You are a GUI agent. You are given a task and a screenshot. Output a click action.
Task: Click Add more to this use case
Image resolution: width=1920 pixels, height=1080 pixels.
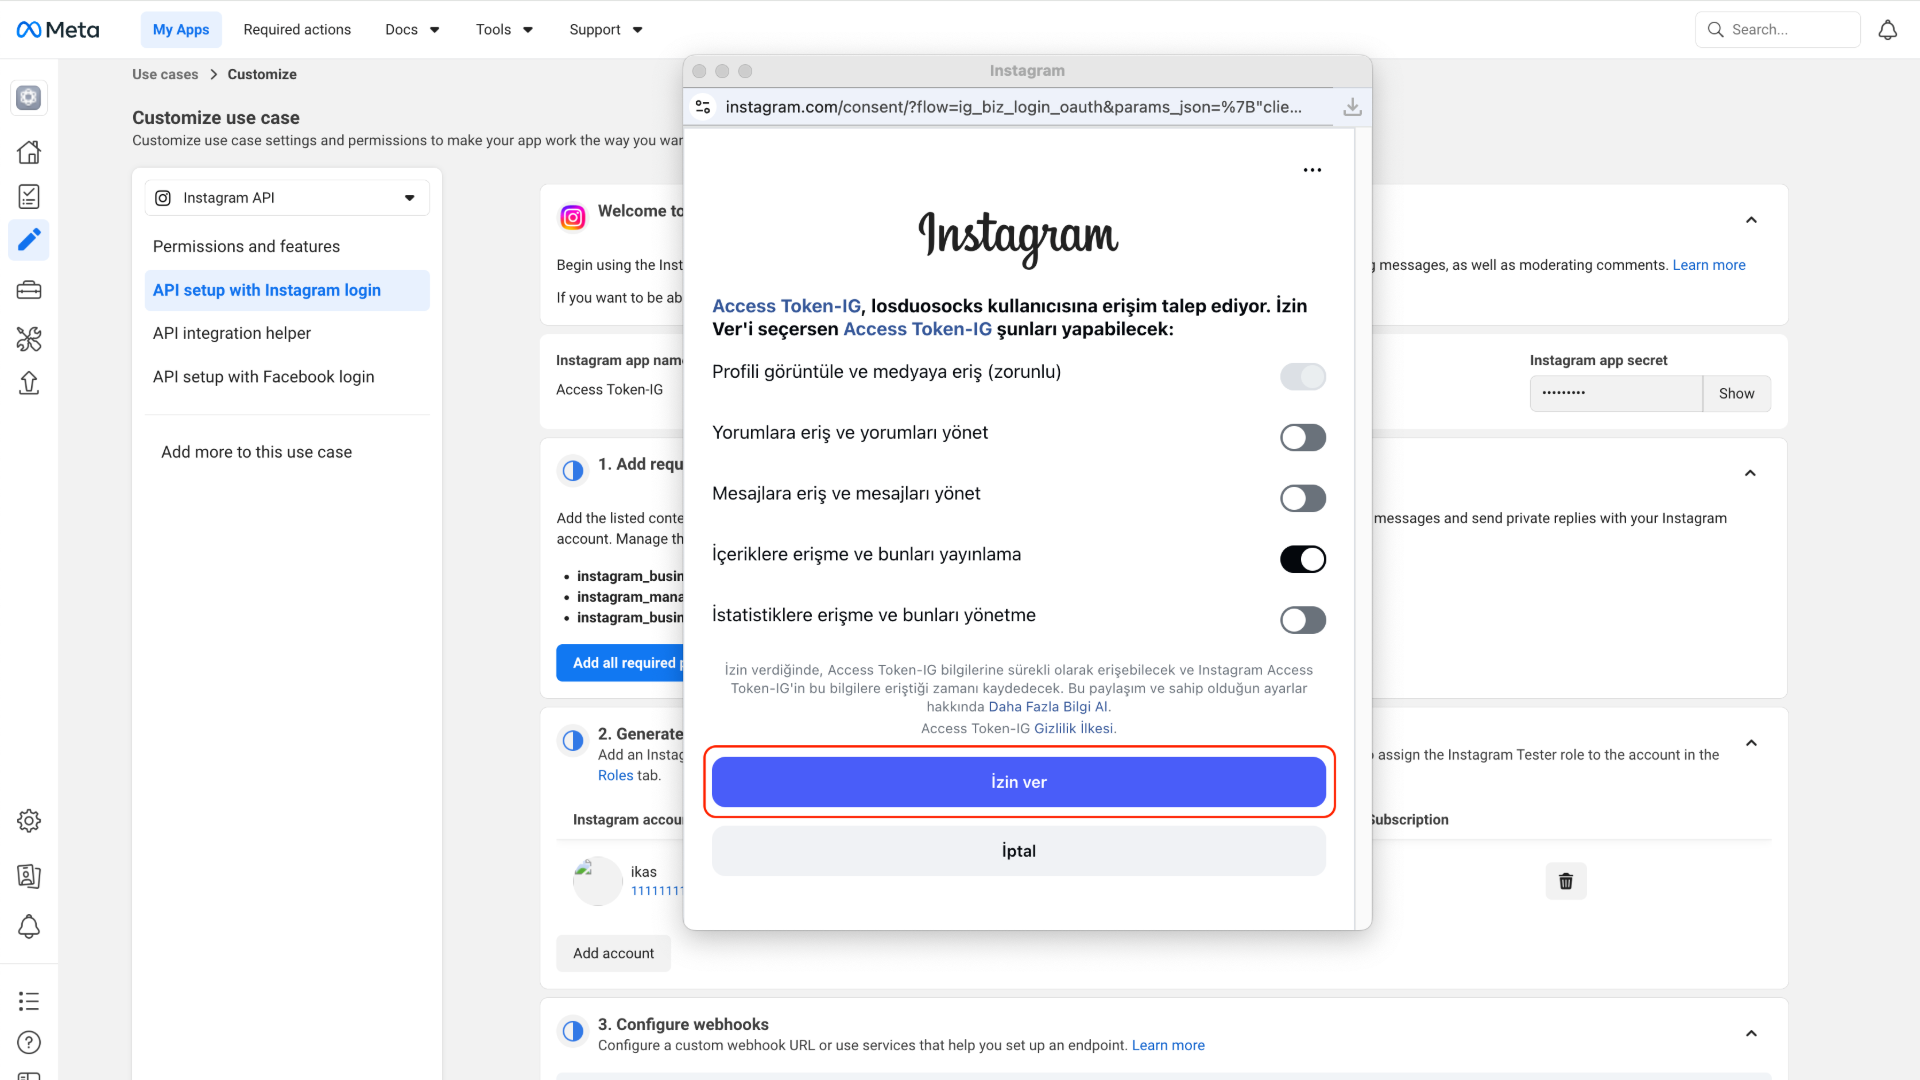pos(256,452)
